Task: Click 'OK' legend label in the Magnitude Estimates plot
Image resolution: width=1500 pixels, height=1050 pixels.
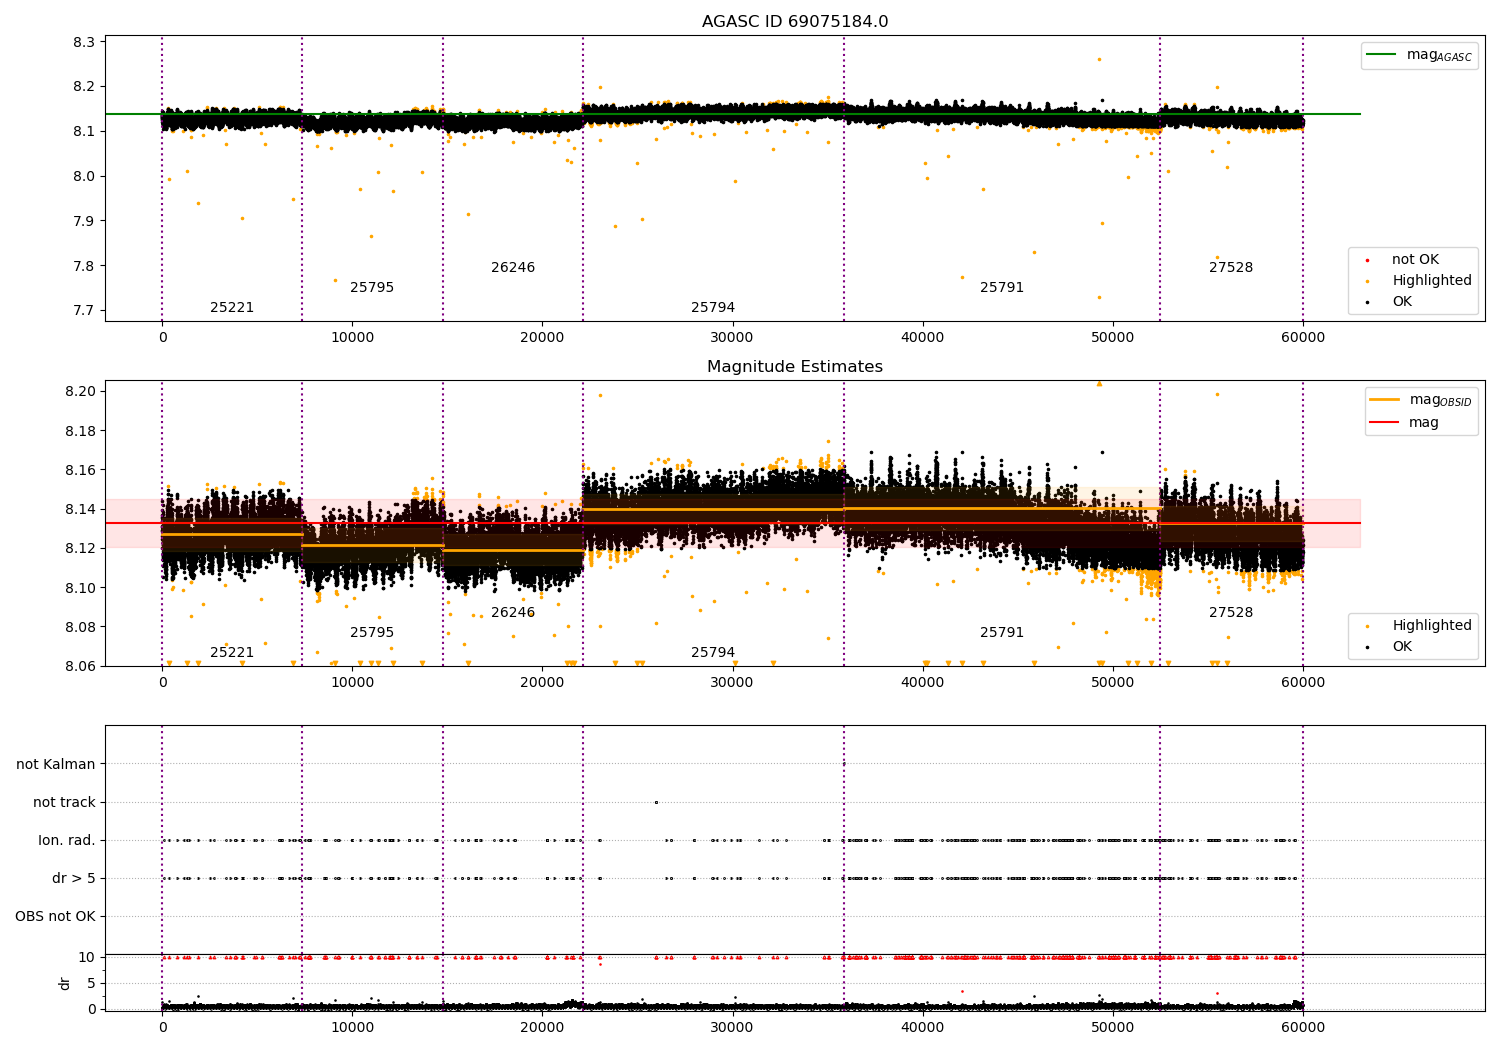Action: tap(1402, 647)
